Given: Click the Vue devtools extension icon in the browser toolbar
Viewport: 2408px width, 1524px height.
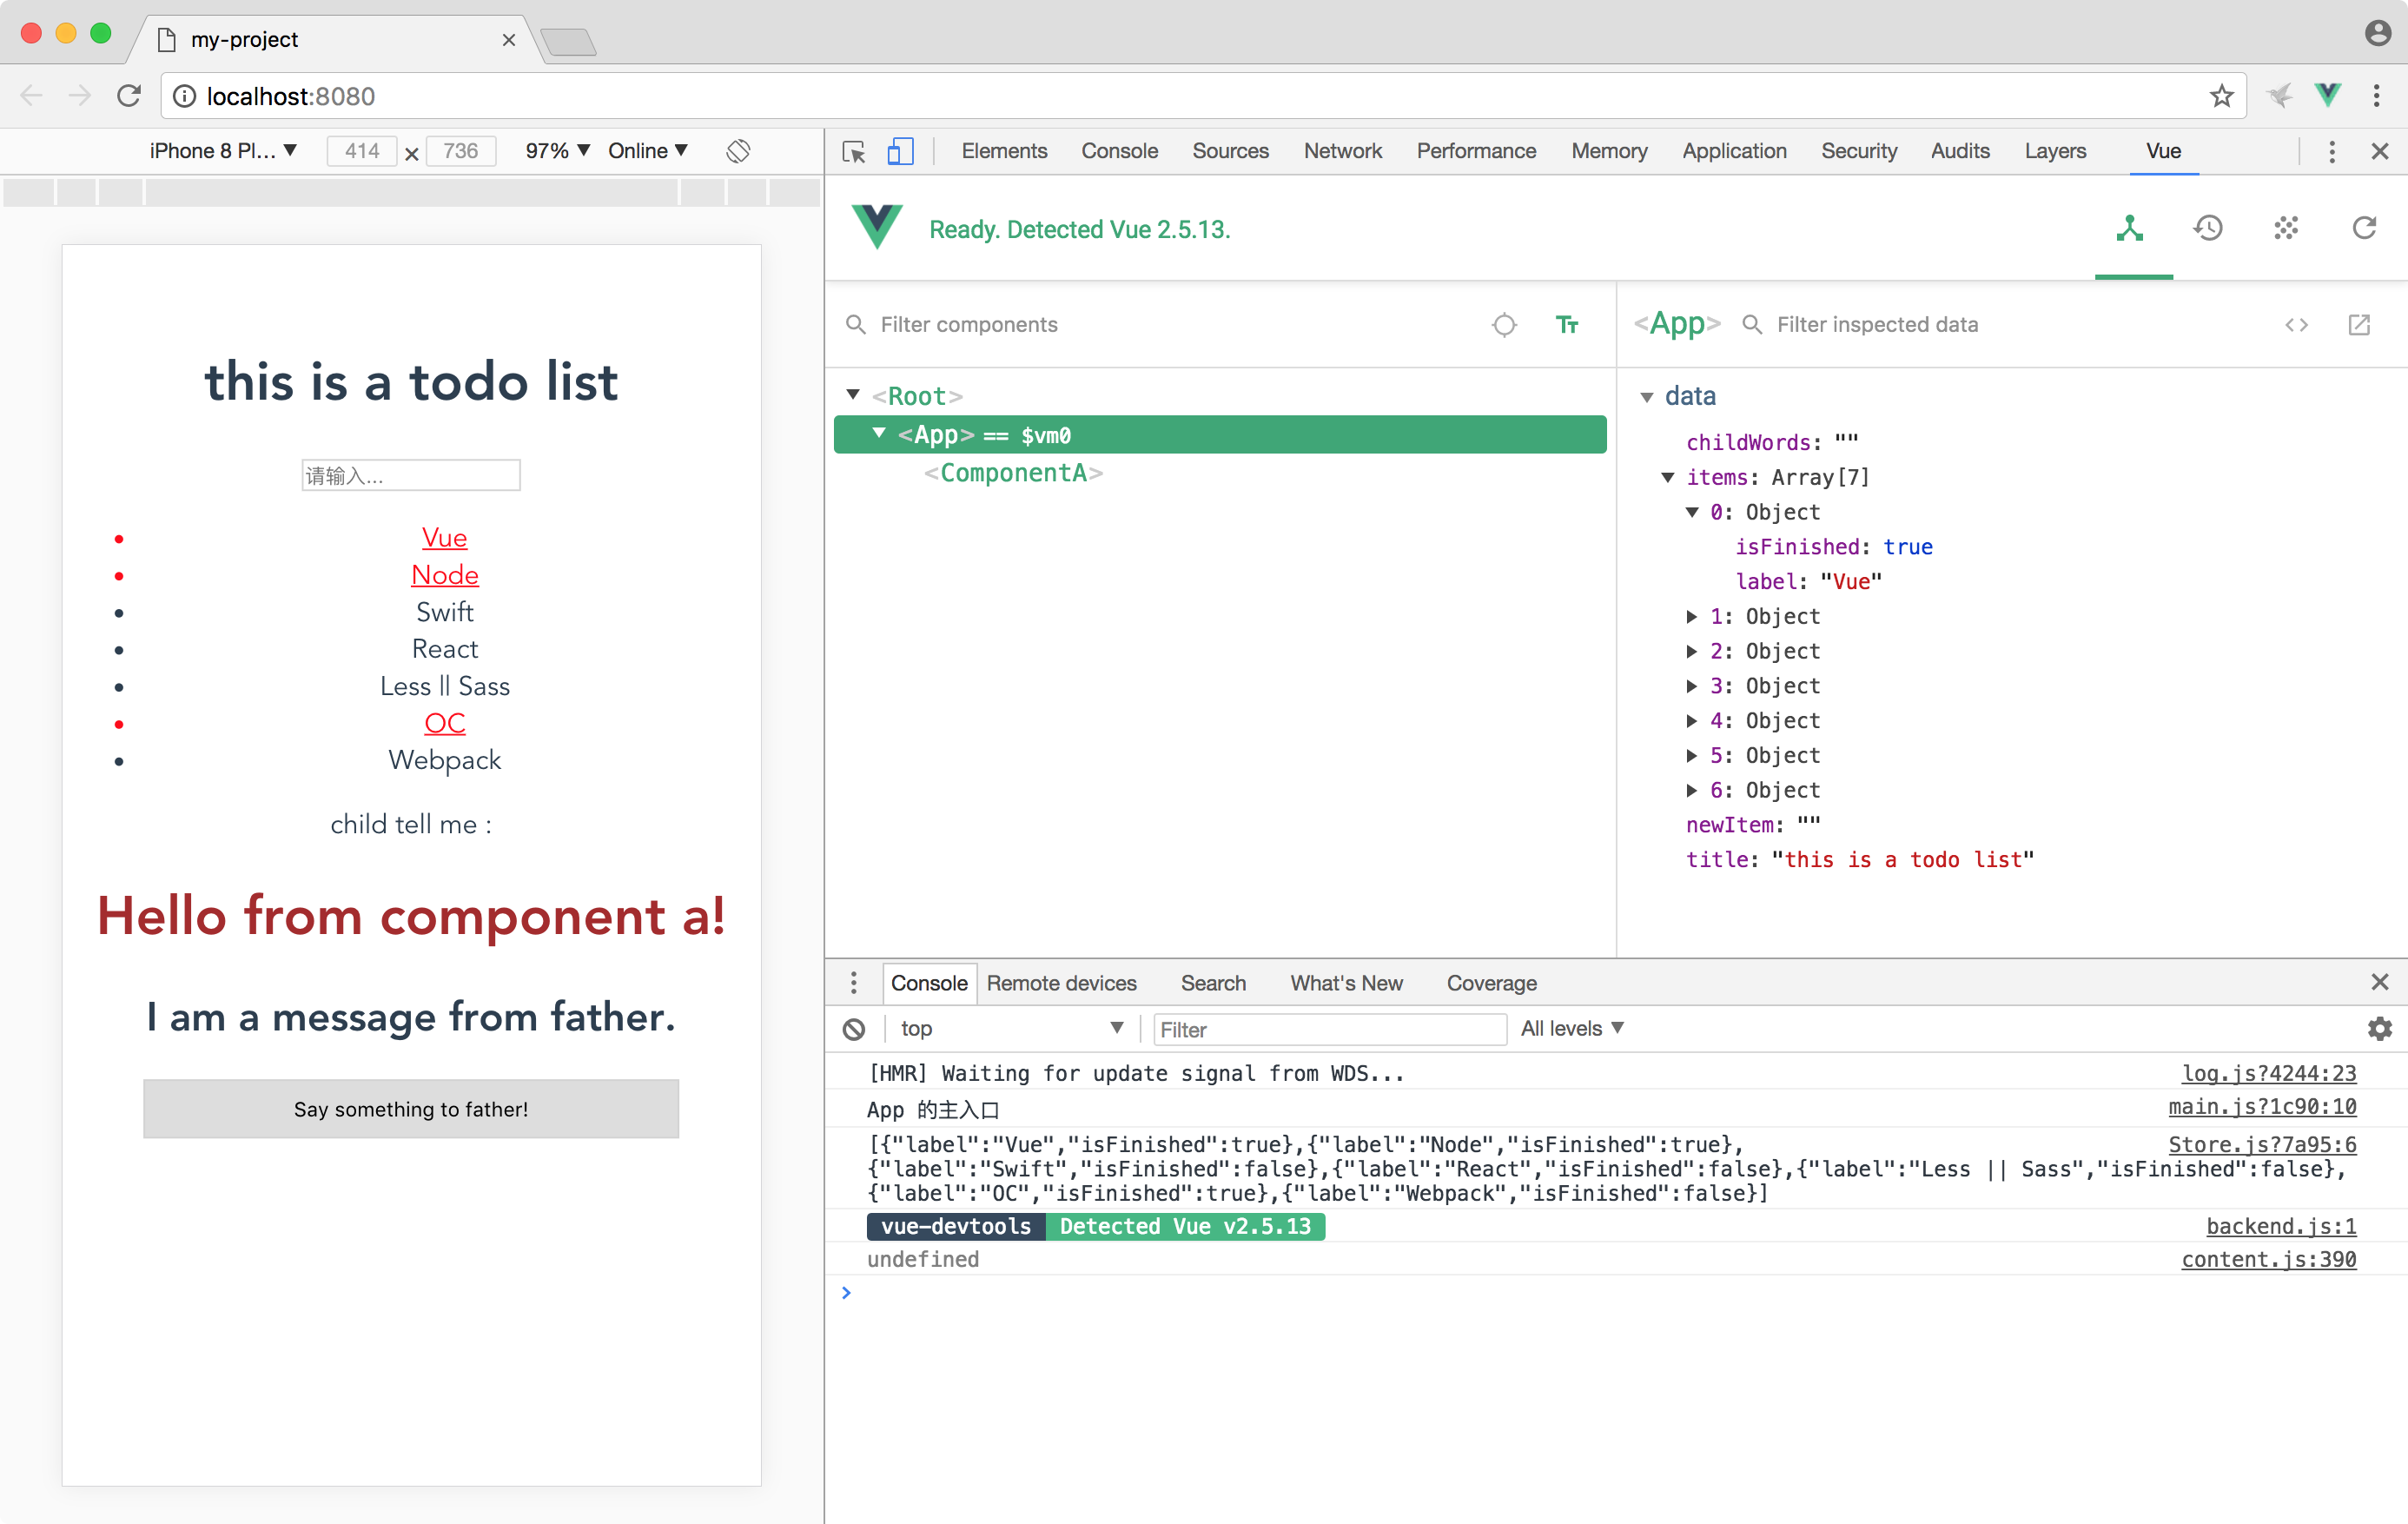Looking at the screenshot, I should (2328, 96).
